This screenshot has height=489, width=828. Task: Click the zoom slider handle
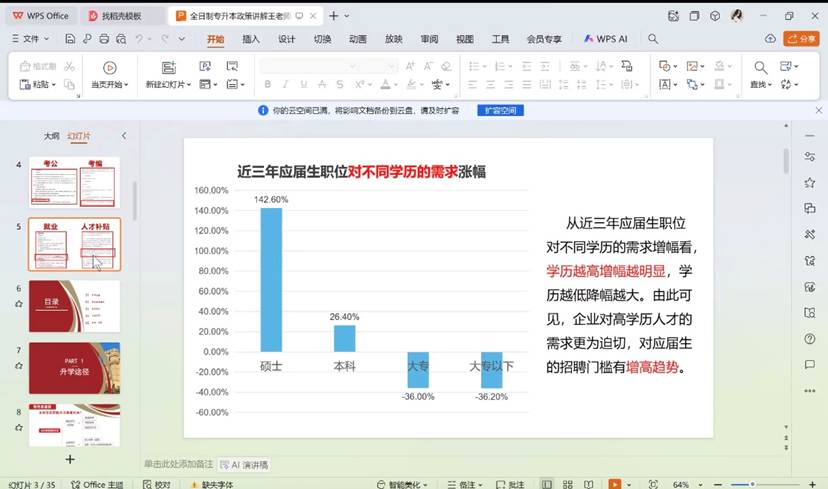[x=752, y=484]
